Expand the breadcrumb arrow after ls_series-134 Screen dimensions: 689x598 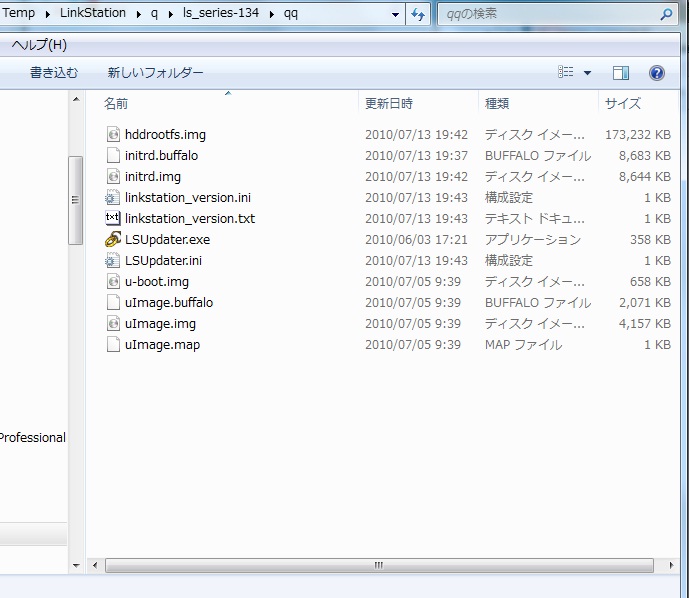[x=272, y=14]
